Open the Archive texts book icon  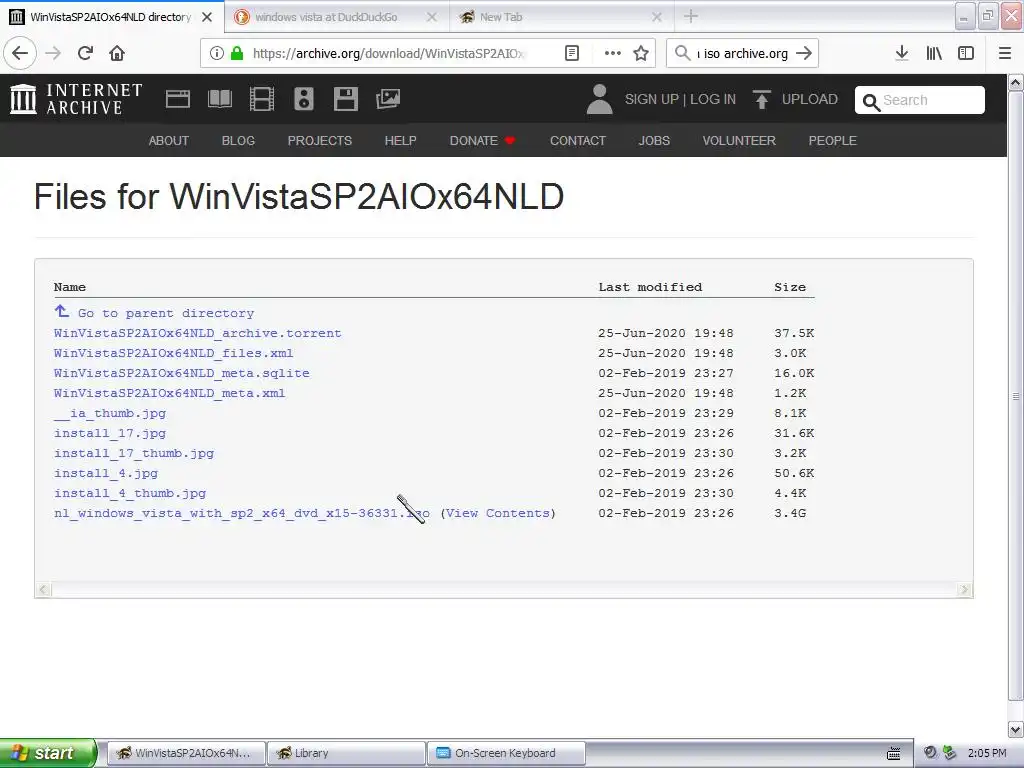pyautogui.click(x=219, y=99)
